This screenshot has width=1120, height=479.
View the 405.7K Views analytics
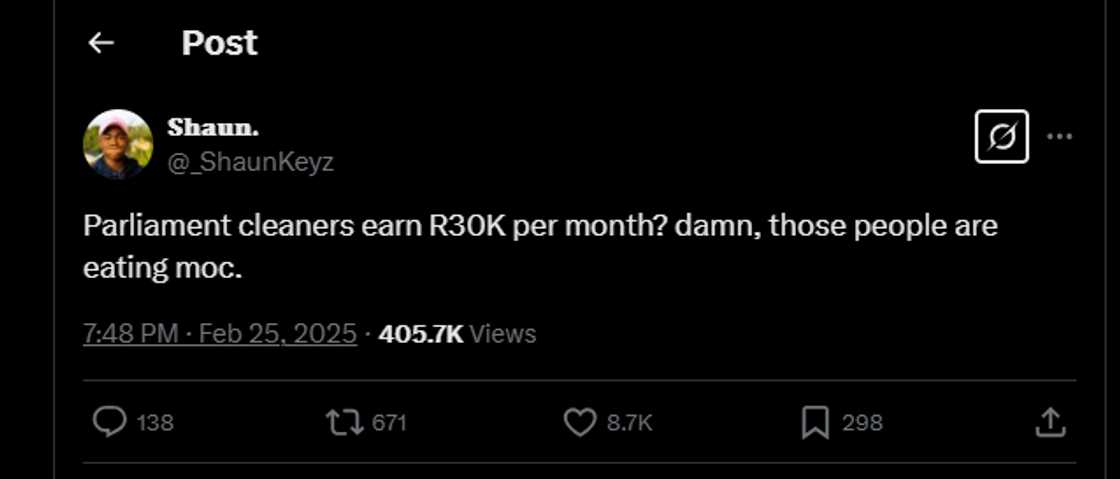click(x=457, y=333)
